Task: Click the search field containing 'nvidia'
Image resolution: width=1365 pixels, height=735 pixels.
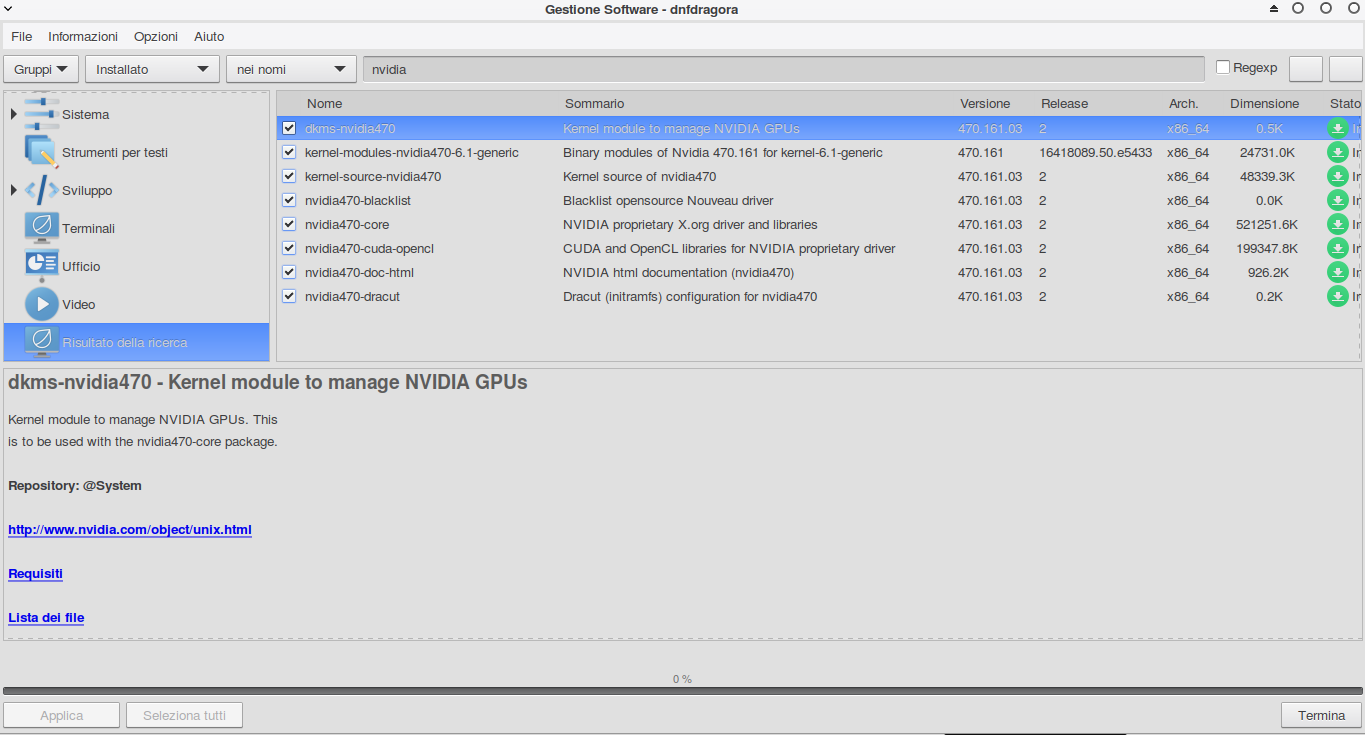Action: coord(783,69)
